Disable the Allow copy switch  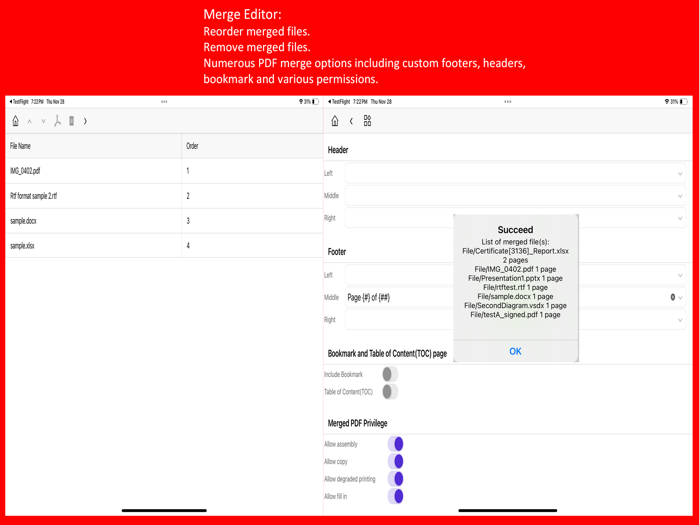tap(396, 461)
